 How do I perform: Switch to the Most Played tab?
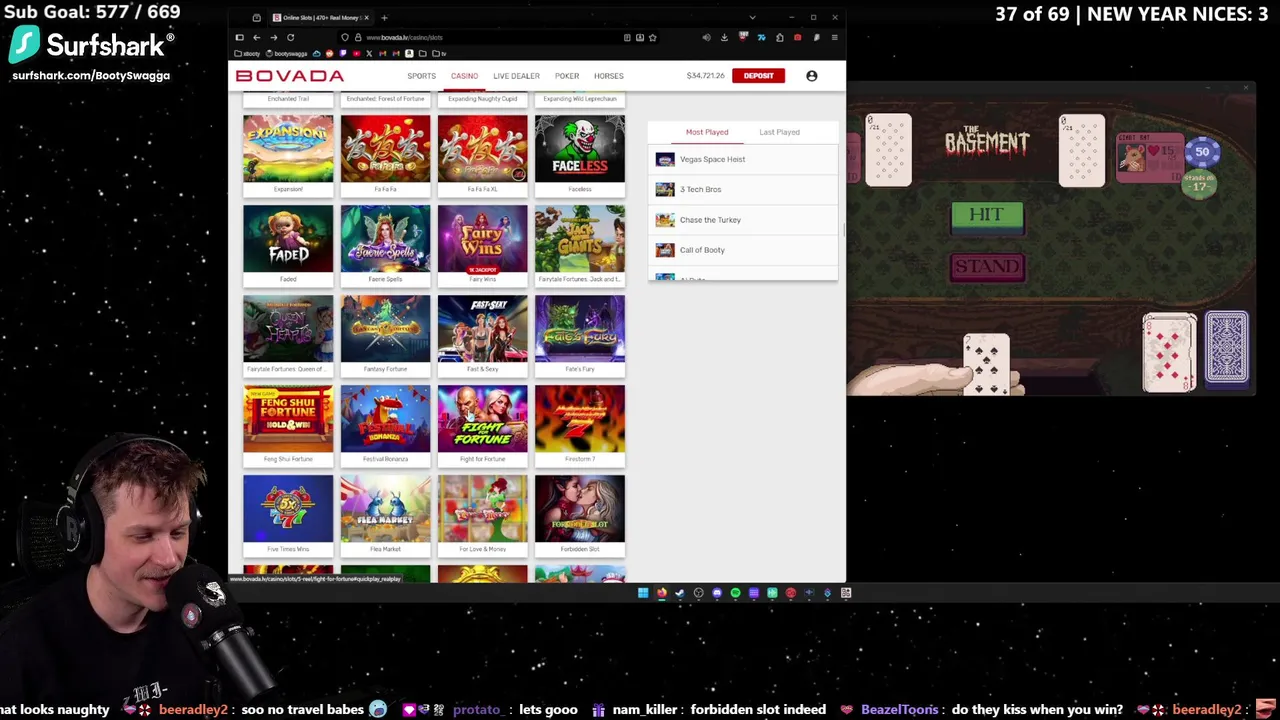point(707,132)
